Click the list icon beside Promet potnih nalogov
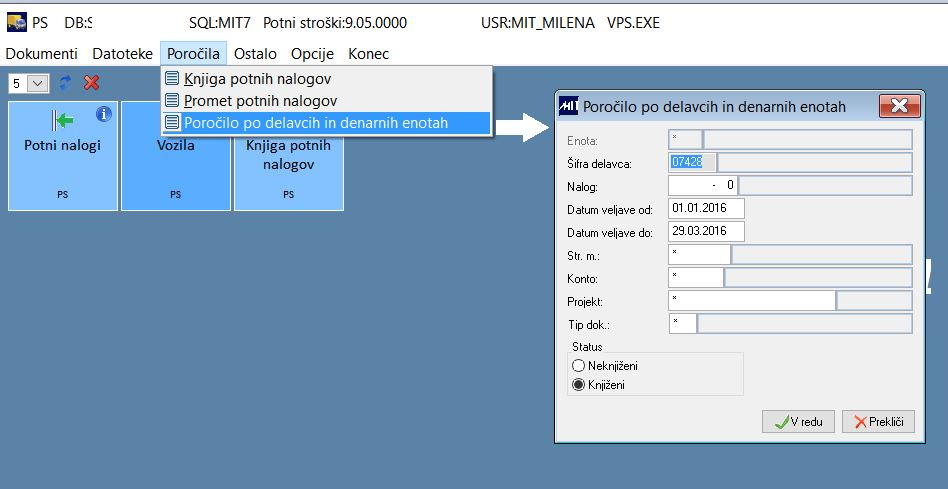 [172, 100]
